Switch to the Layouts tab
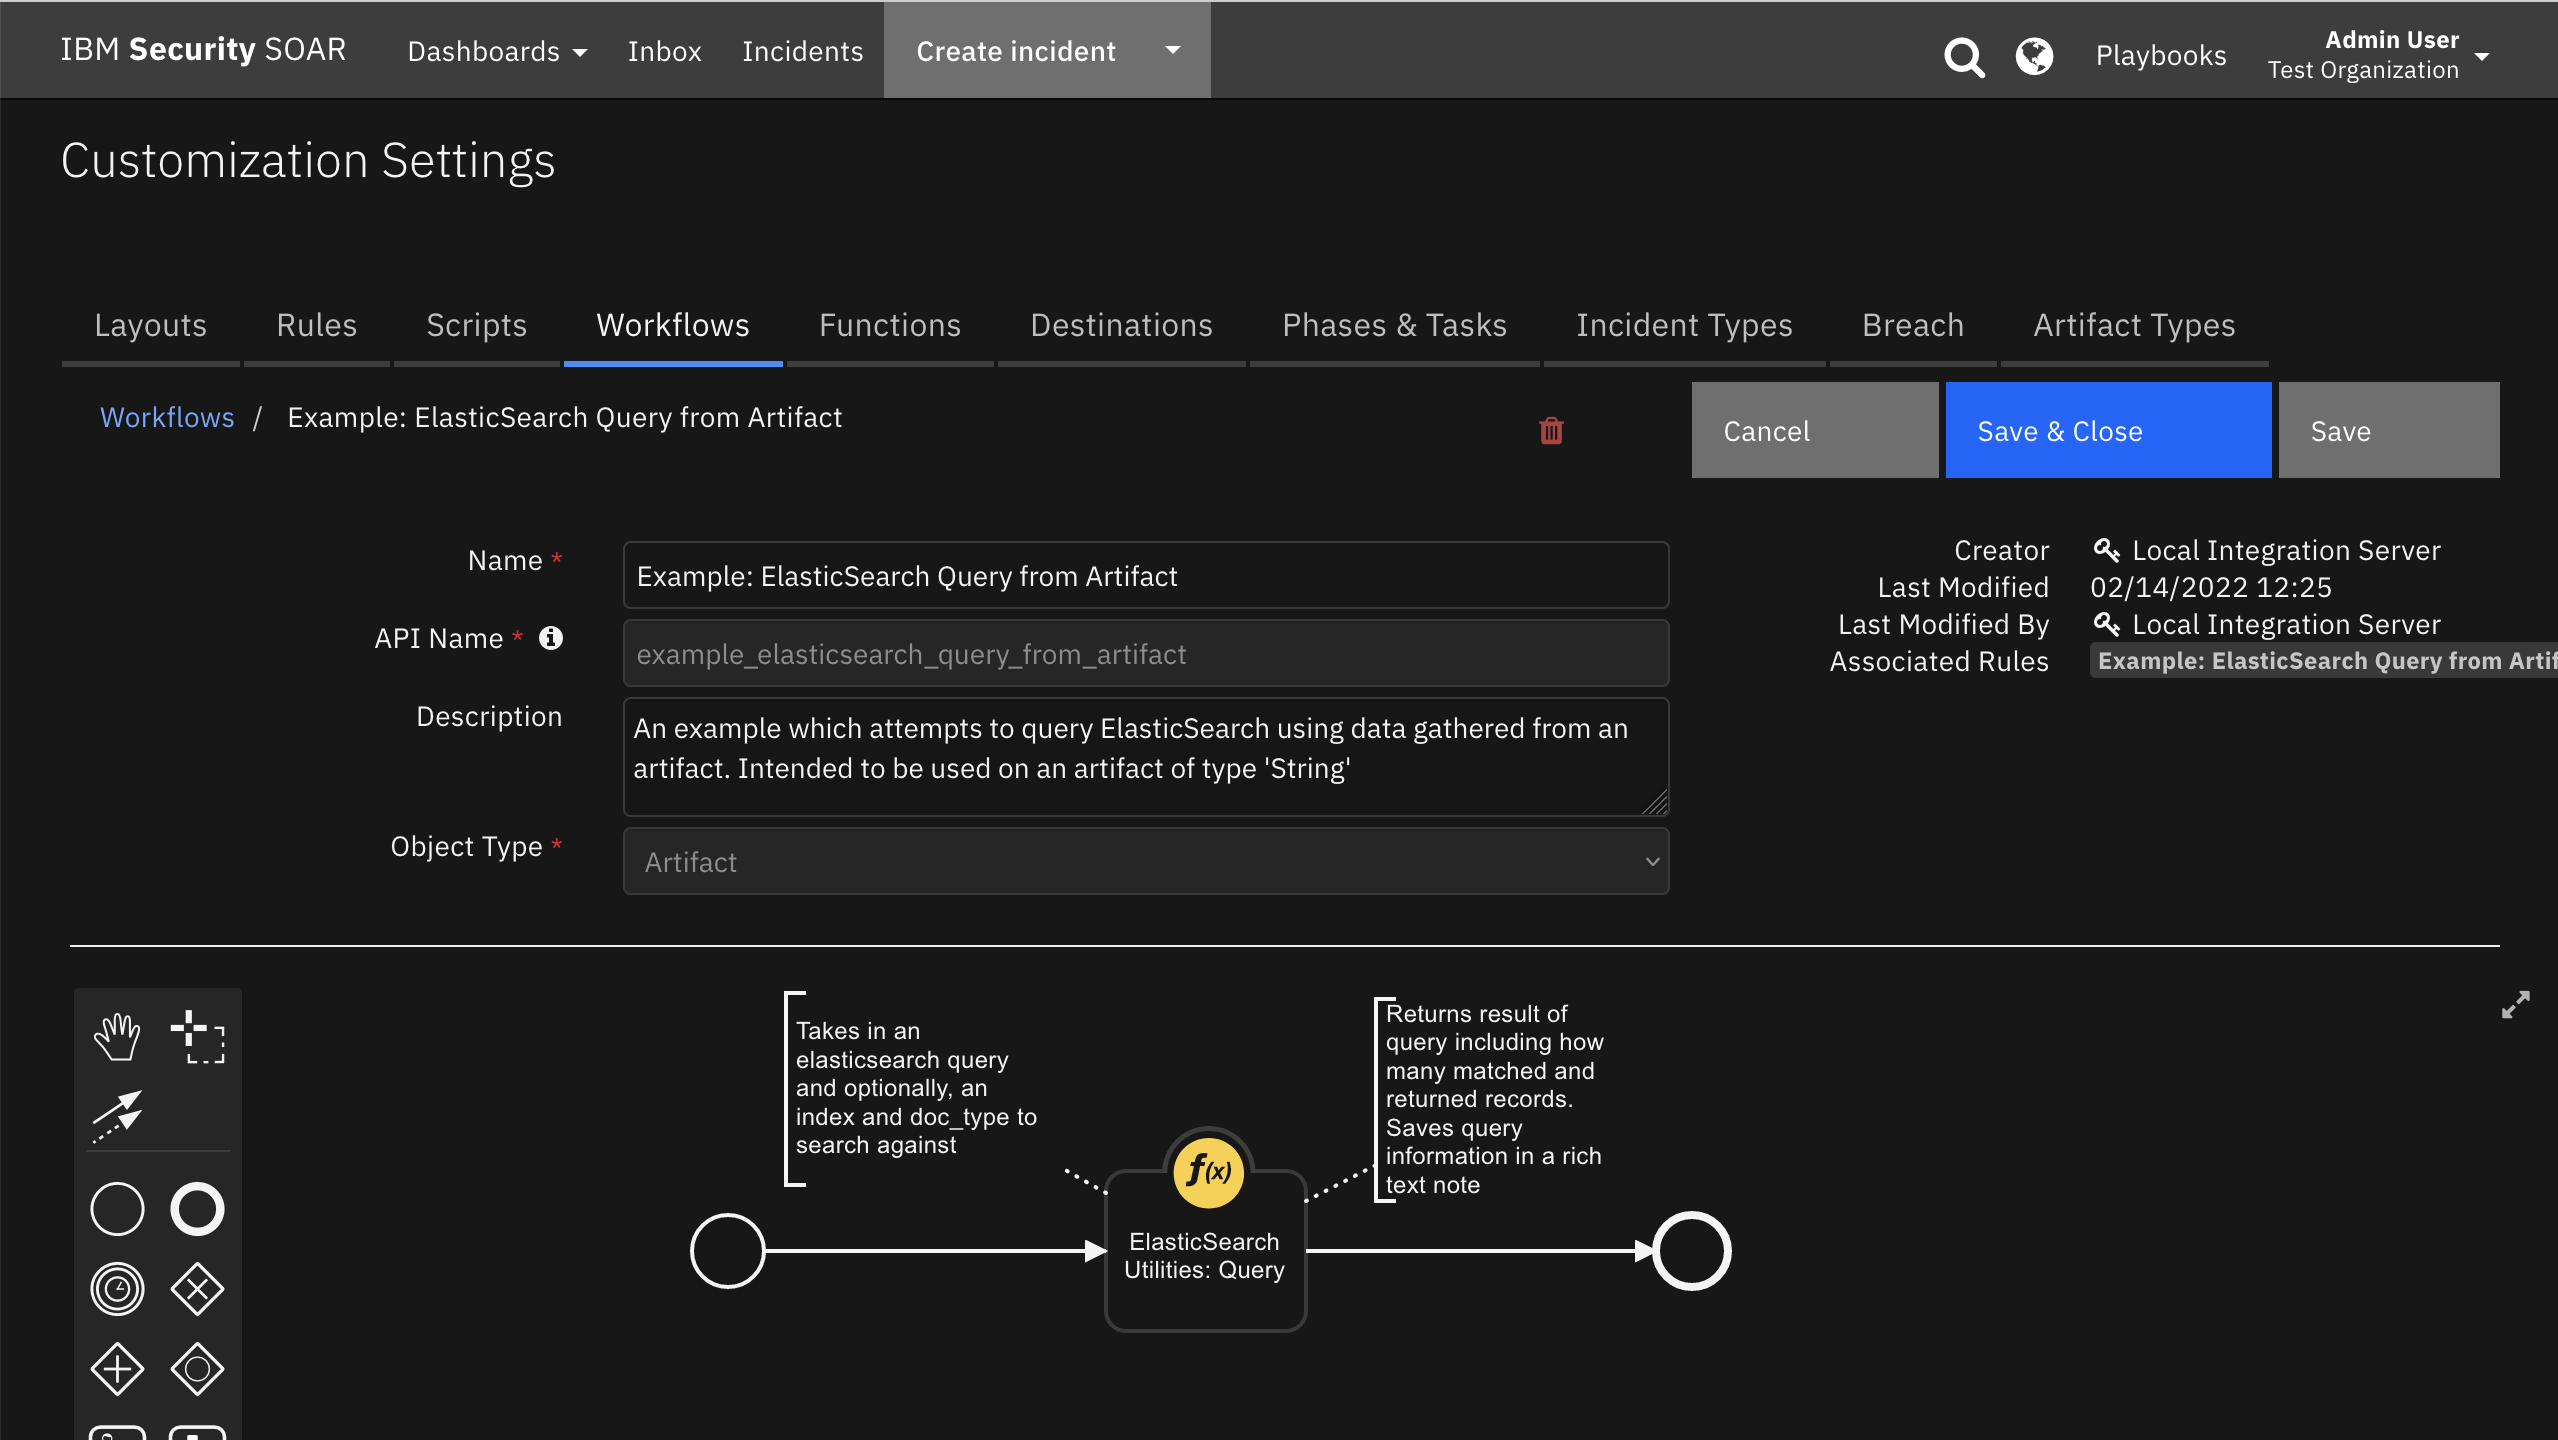 (150, 326)
